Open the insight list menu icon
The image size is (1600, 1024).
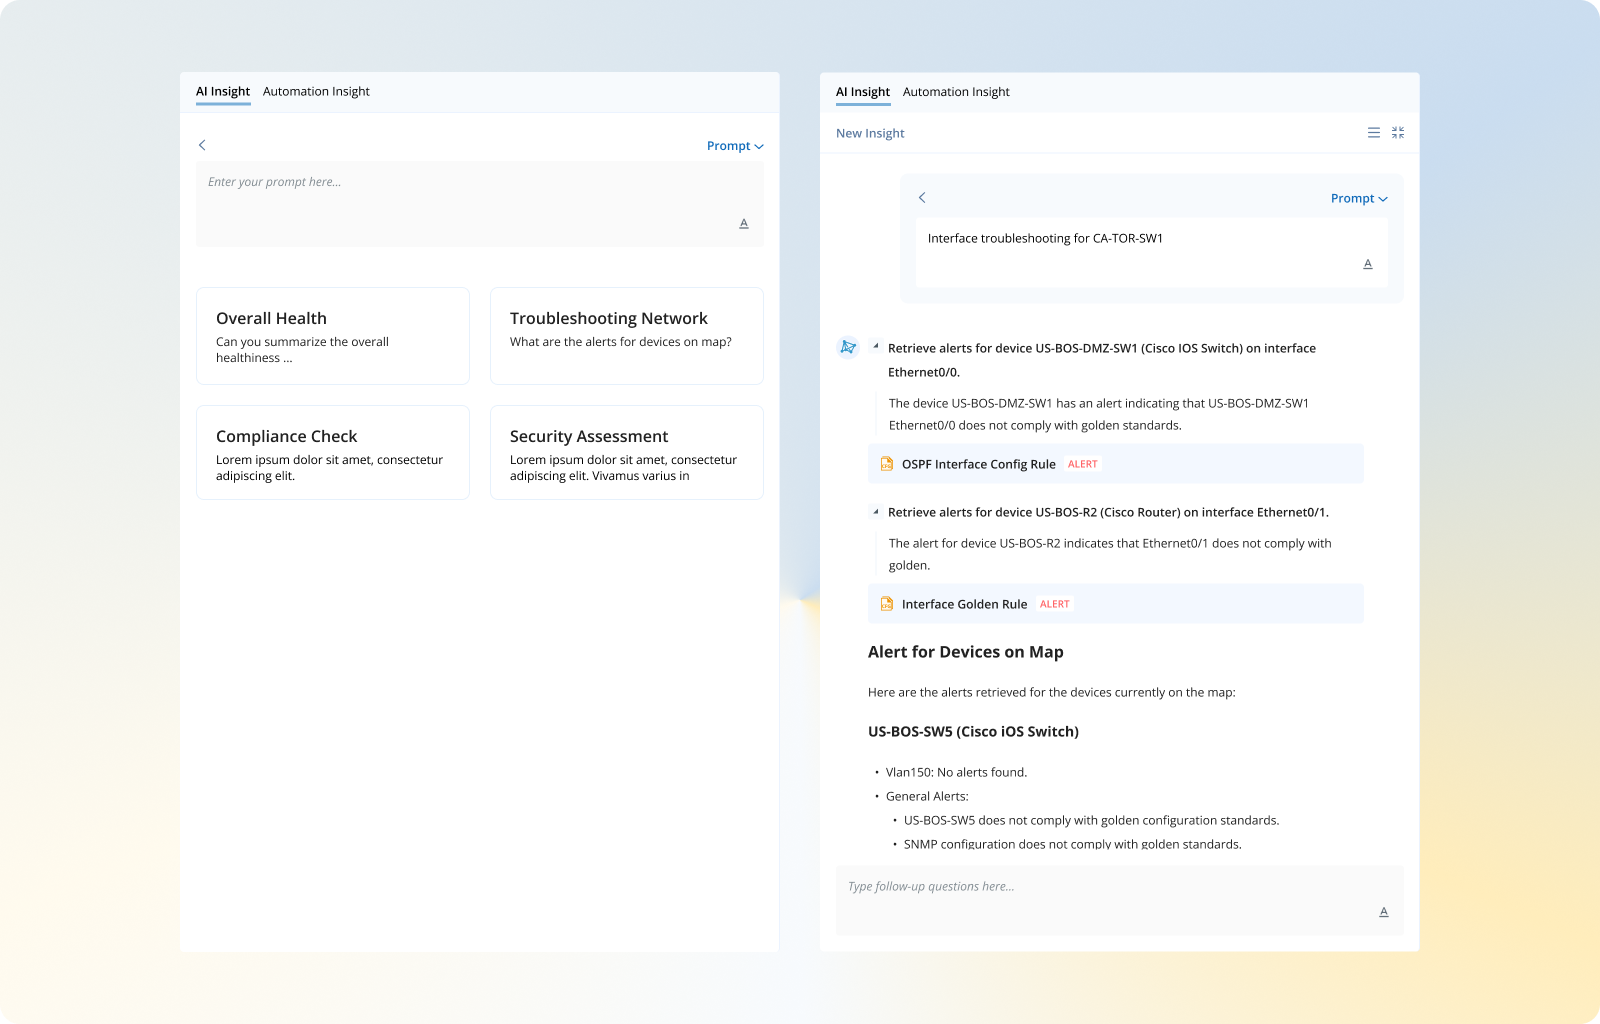pos(1373,133)
